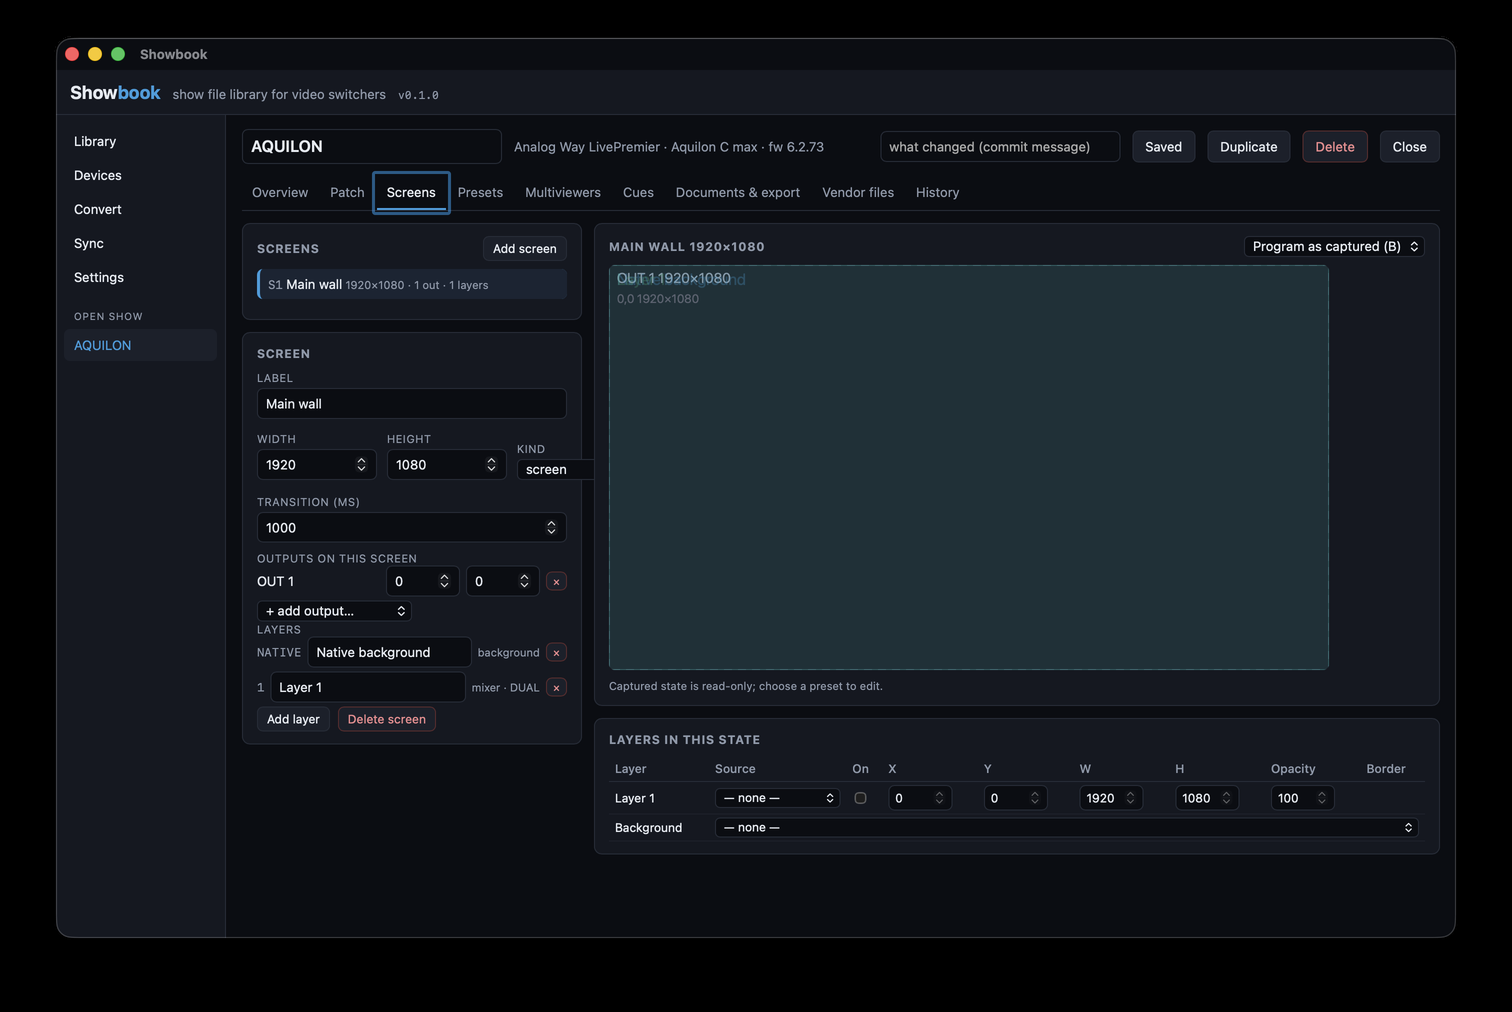Open Documents & export tab

[x=738, y=192]
